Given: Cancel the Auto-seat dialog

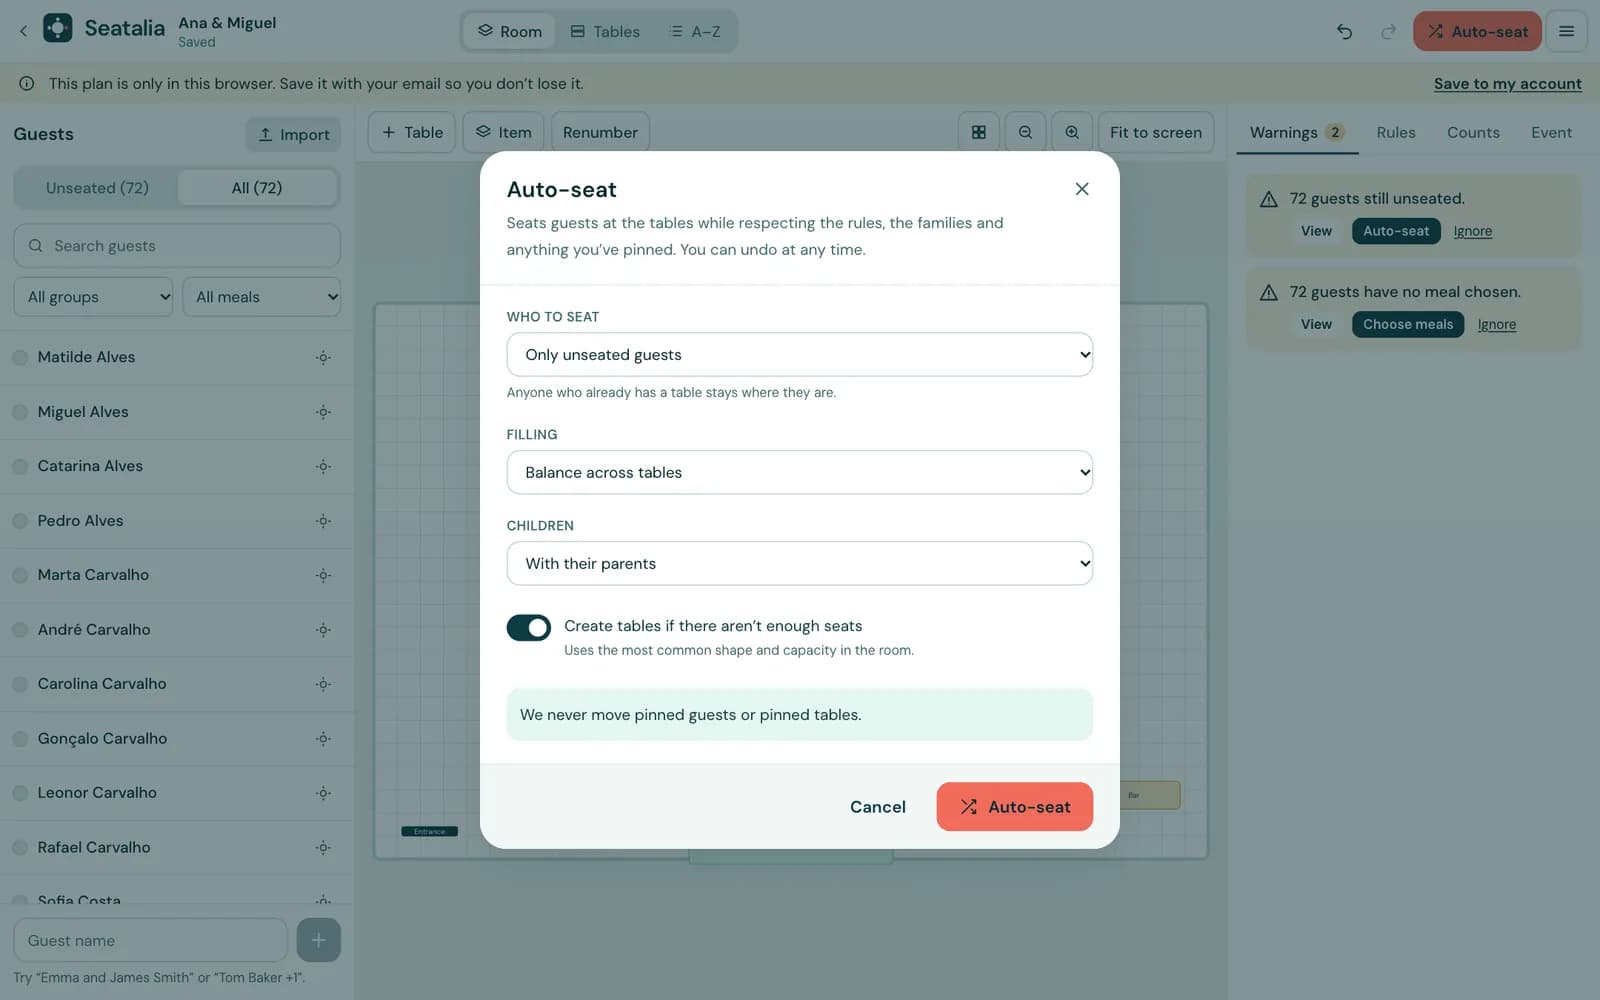Looking at the screenshot, I should 877,807.
